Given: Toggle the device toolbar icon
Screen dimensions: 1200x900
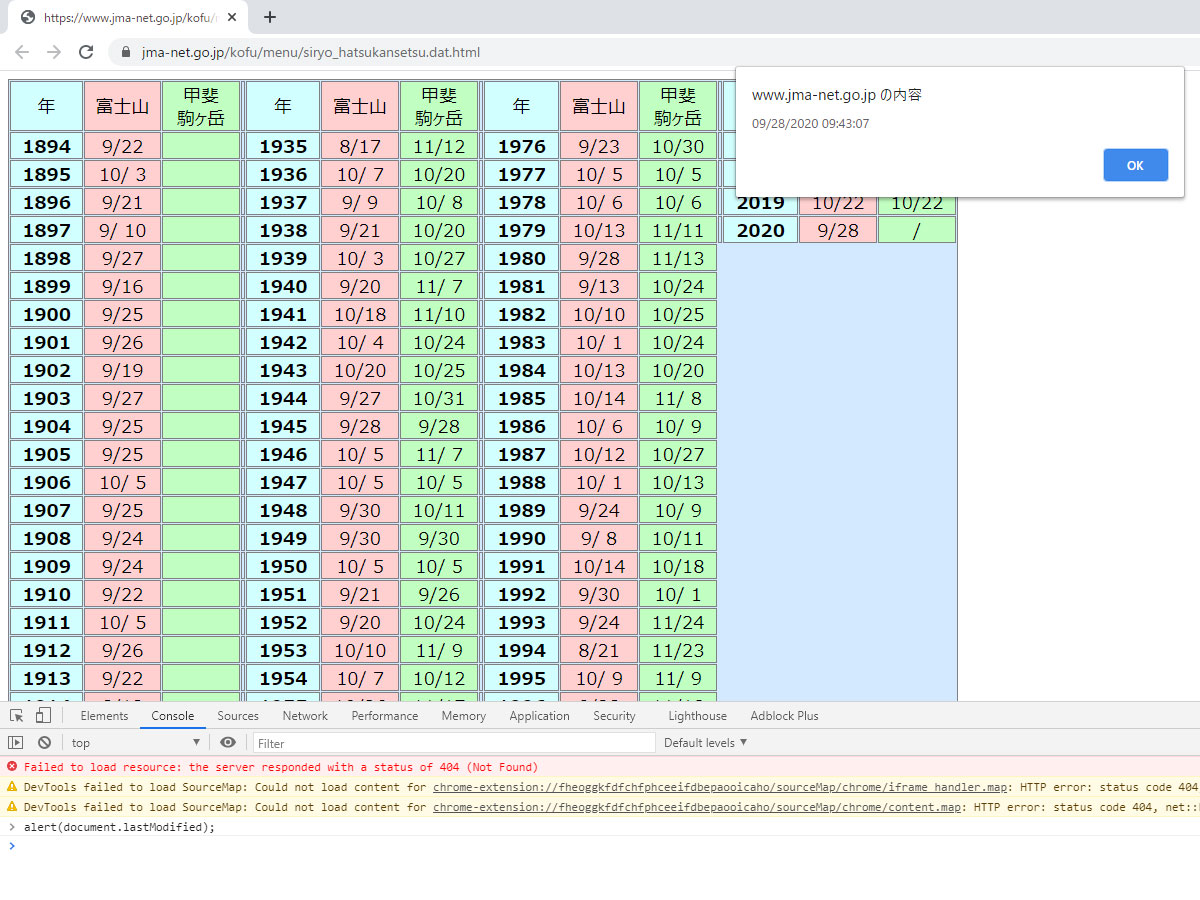Looking at the screenshot, I should pos(43,716).
